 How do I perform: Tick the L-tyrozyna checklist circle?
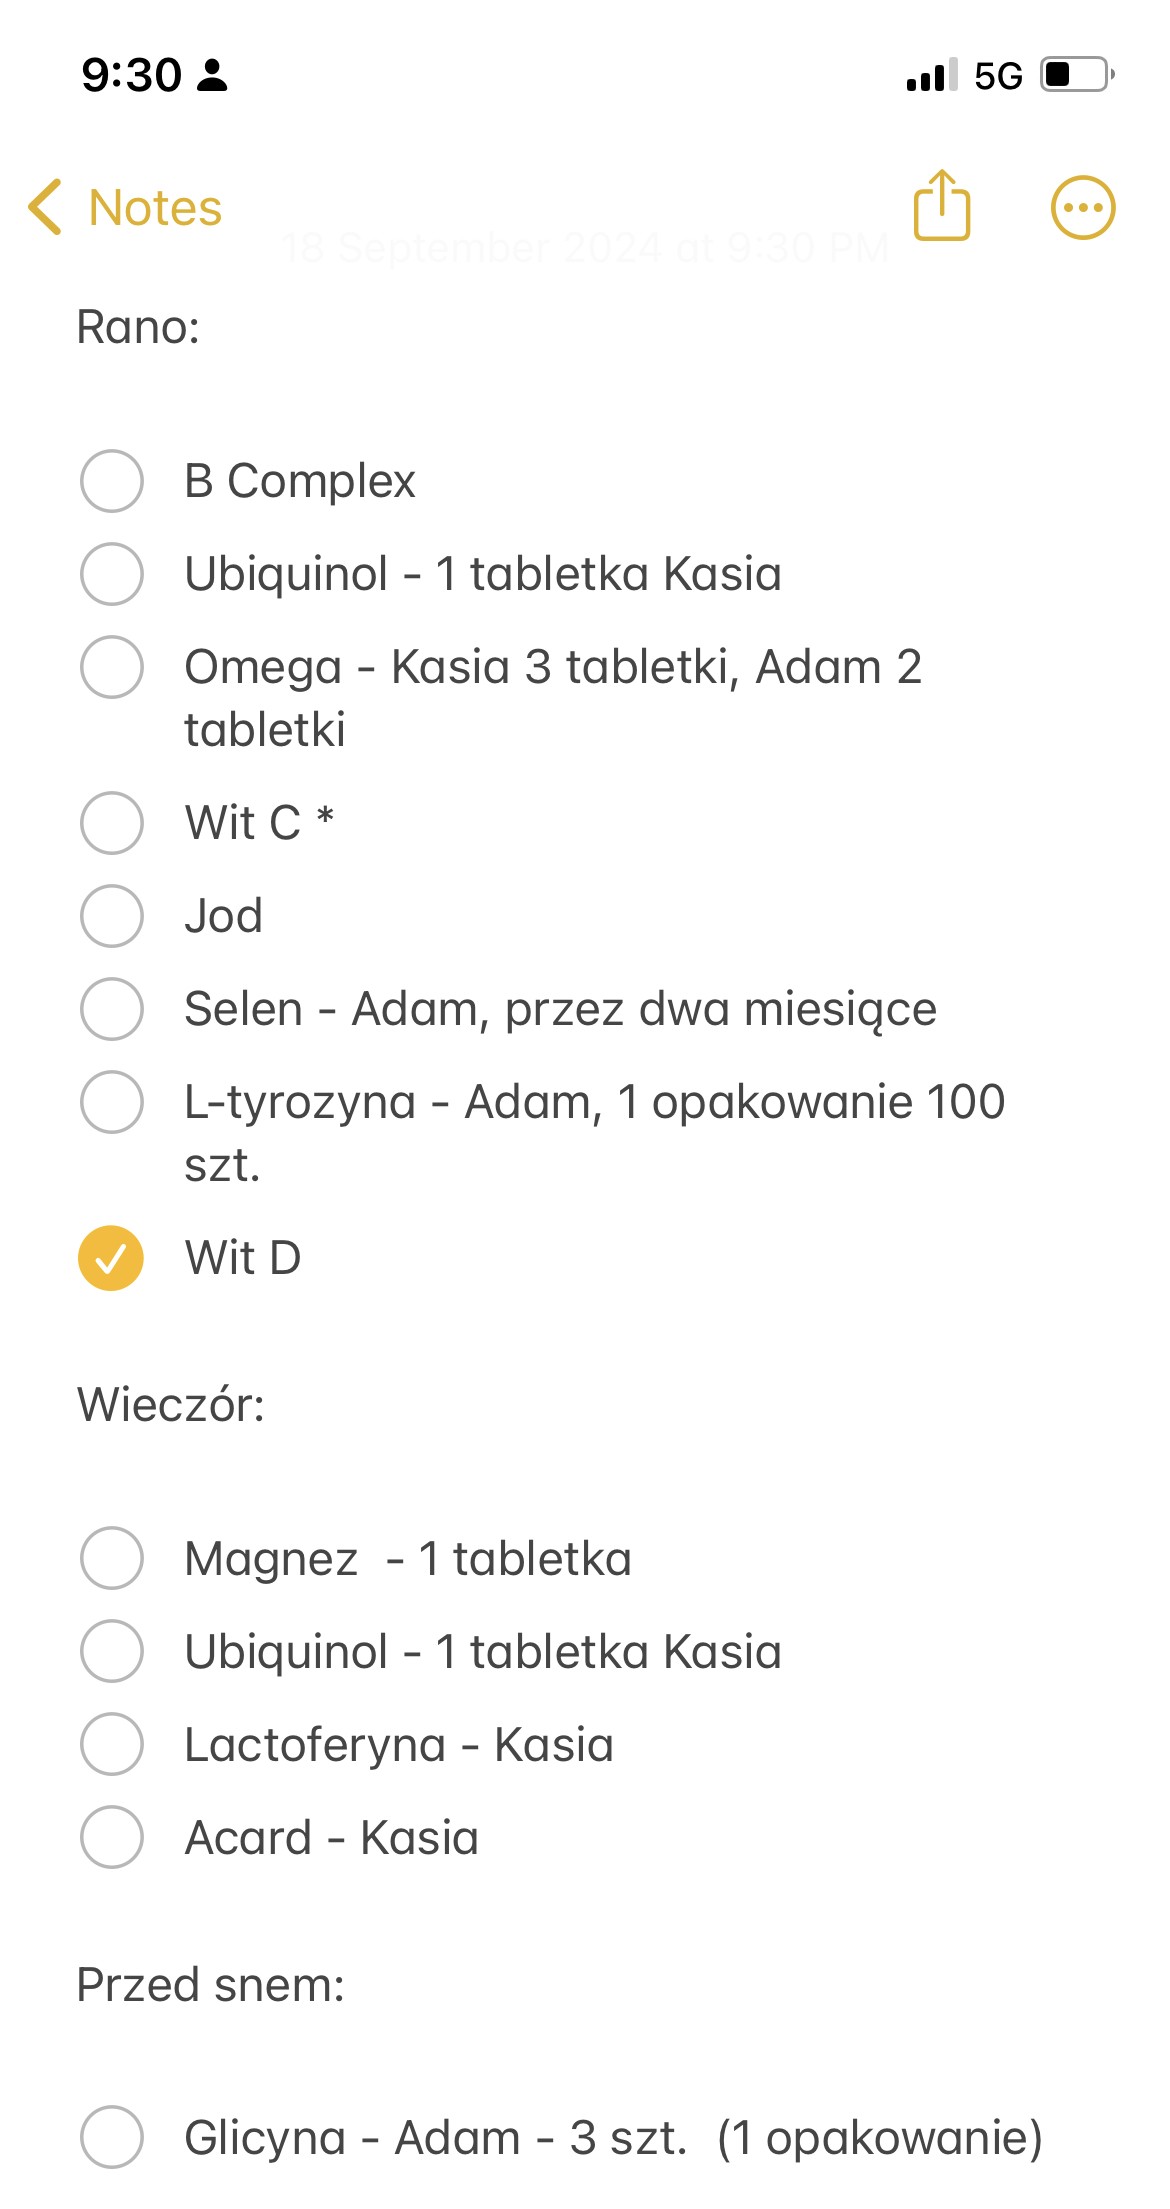point(111,1102)
